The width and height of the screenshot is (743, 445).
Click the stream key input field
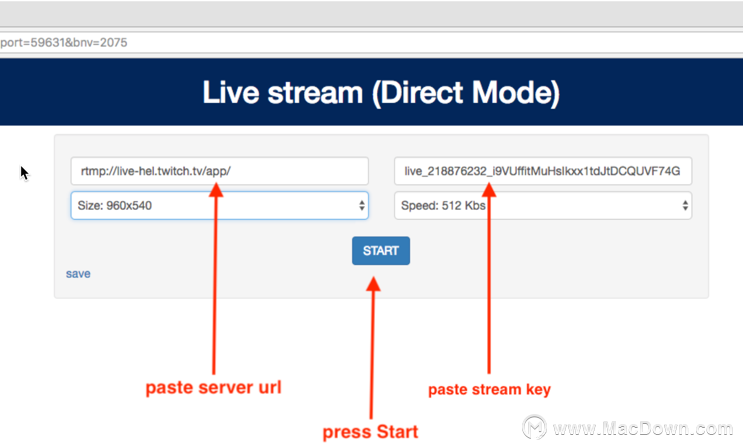pos(543,171)
